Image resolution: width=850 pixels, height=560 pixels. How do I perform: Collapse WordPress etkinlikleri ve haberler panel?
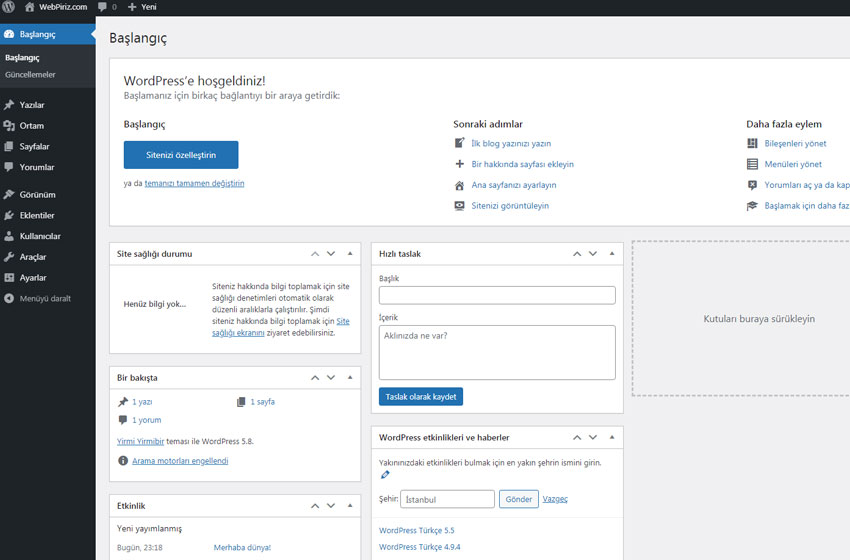click(612, 437)
